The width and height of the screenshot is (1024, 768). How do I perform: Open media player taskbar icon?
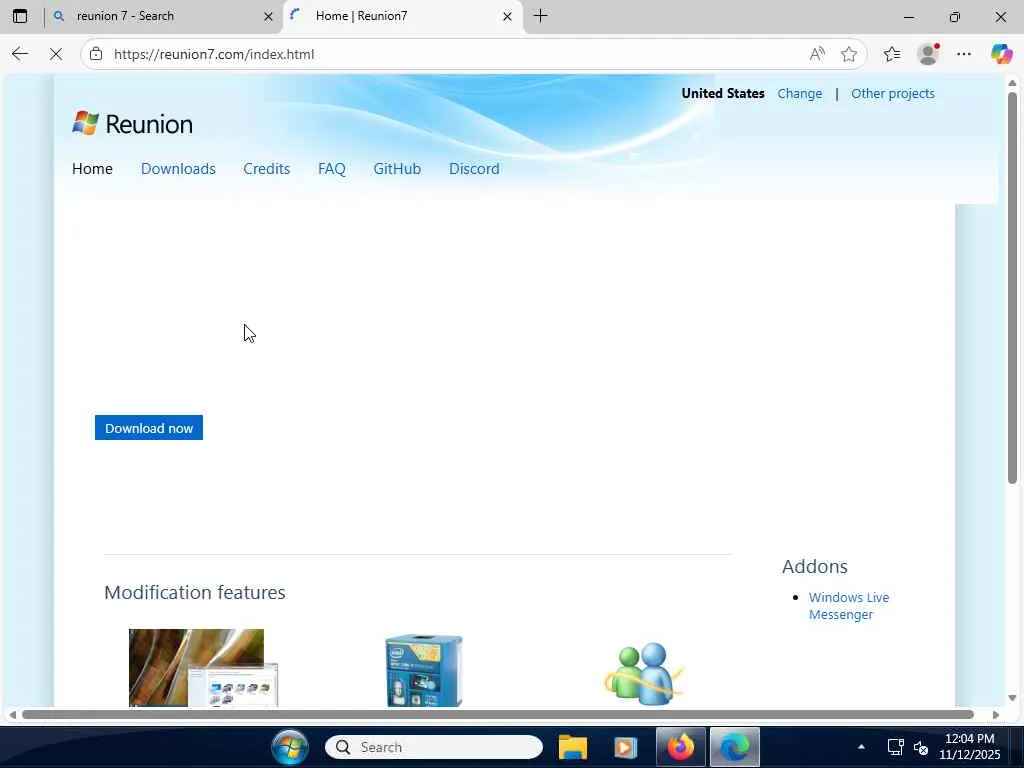[x=625, y=747]
